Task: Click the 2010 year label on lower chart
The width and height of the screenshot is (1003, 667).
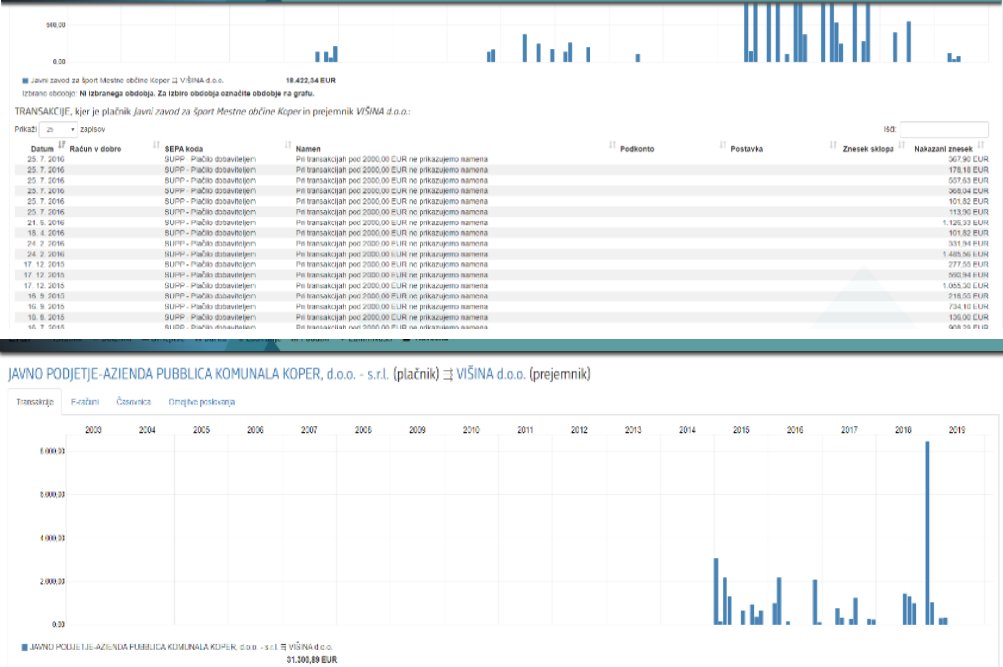Action: 471,430
